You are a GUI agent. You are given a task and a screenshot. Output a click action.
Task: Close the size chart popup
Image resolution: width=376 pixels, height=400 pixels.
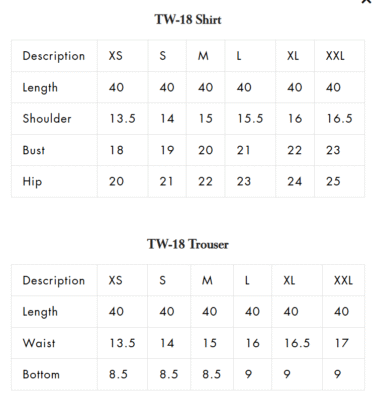[366, 1]
